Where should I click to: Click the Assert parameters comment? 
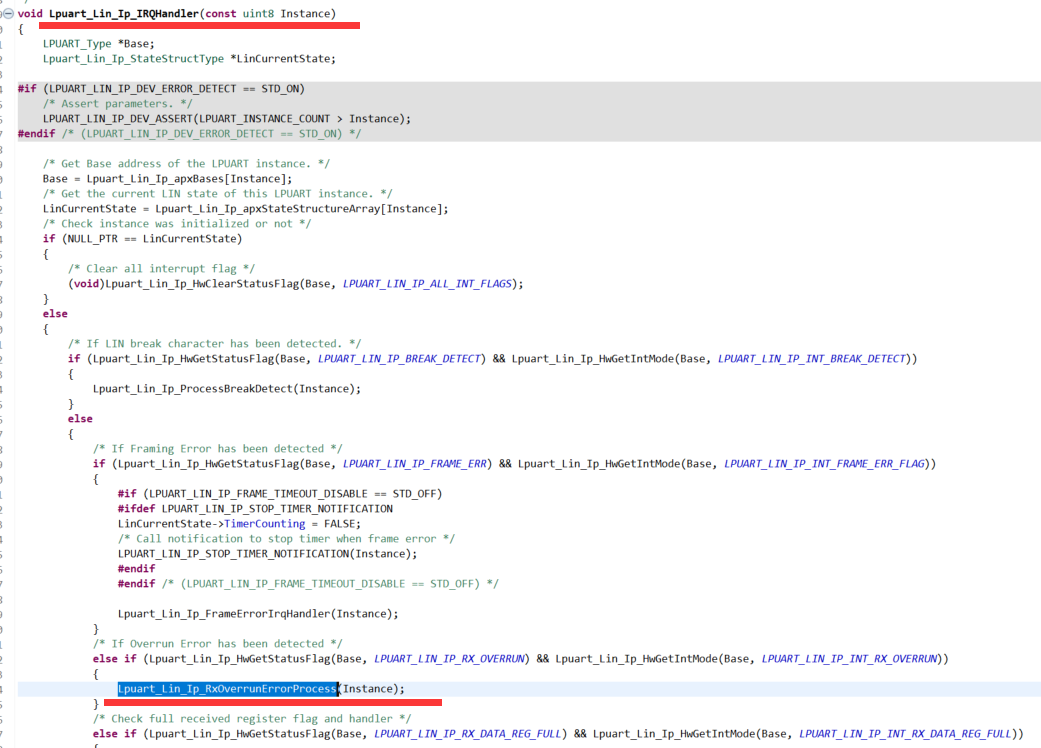[x=118, y=104]
